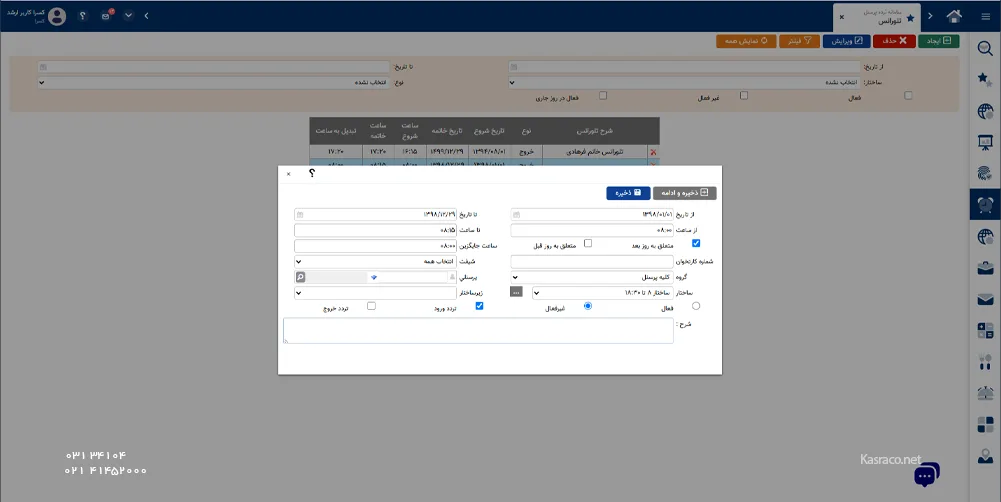The height and width of the screenshot is (502, 1001).
Task: Click the 'ذخیره و ادامه' button
Action: [x=685, y=193]
